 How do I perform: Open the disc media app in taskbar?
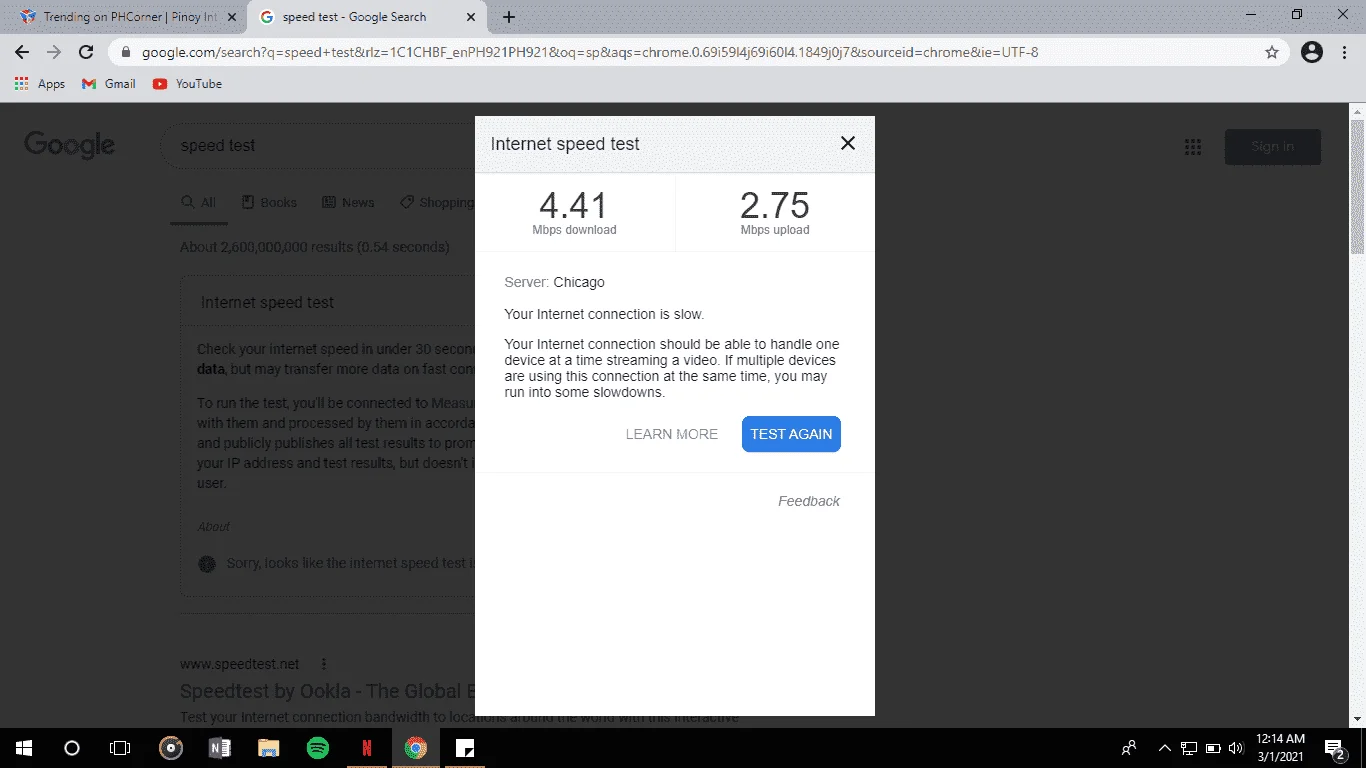click(172, 748)
